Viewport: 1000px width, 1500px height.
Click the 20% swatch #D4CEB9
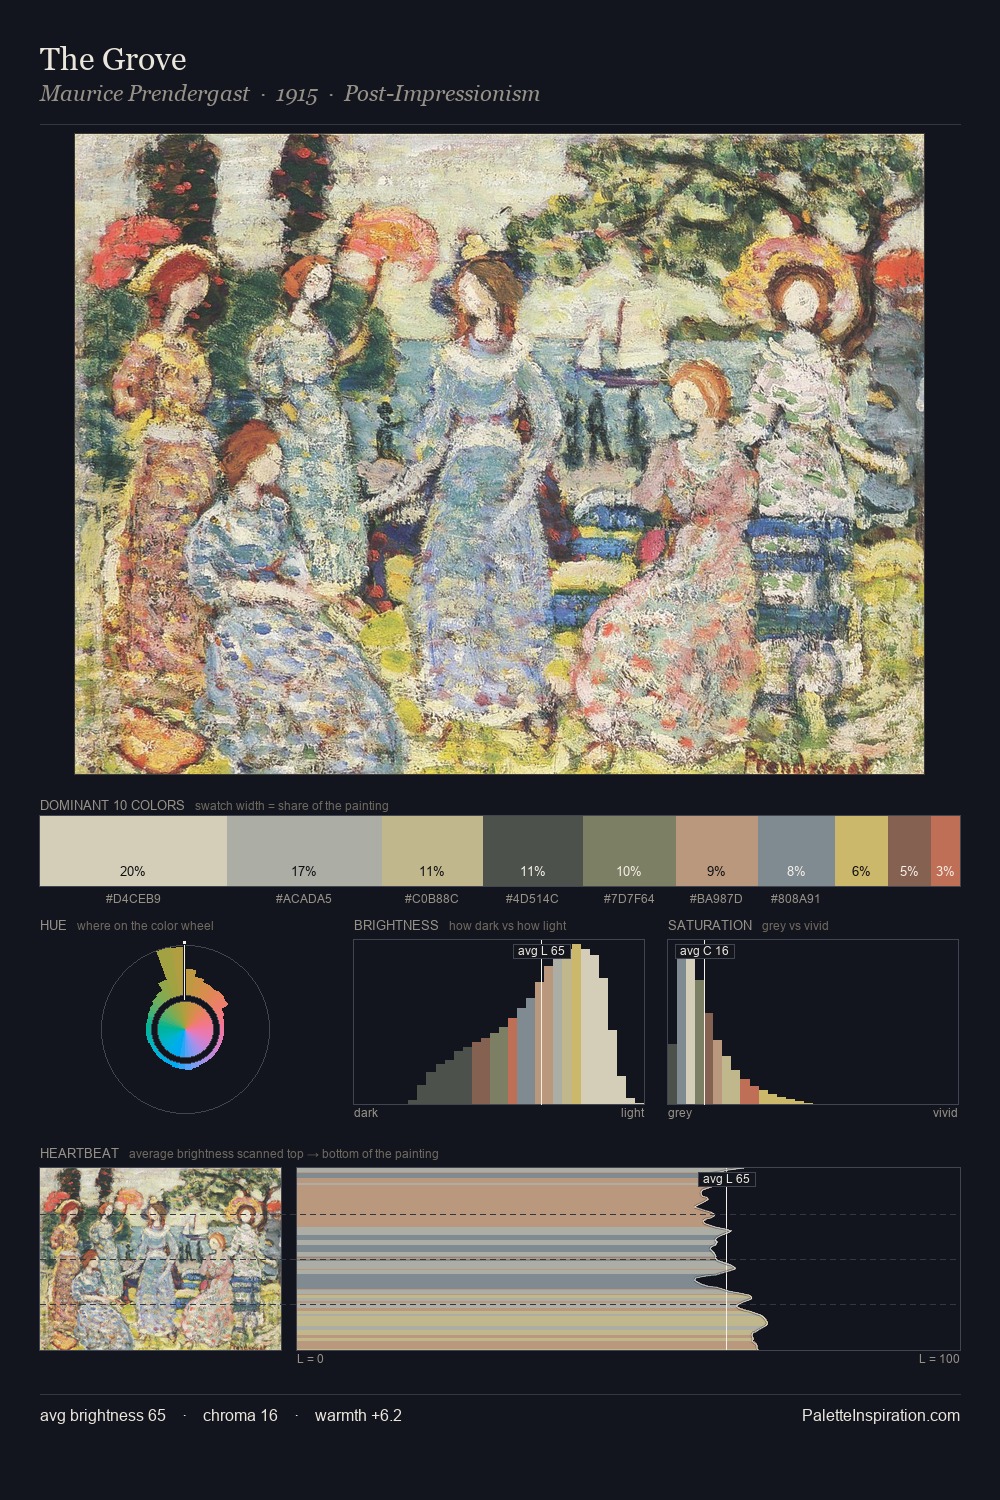tap(133, 851)
